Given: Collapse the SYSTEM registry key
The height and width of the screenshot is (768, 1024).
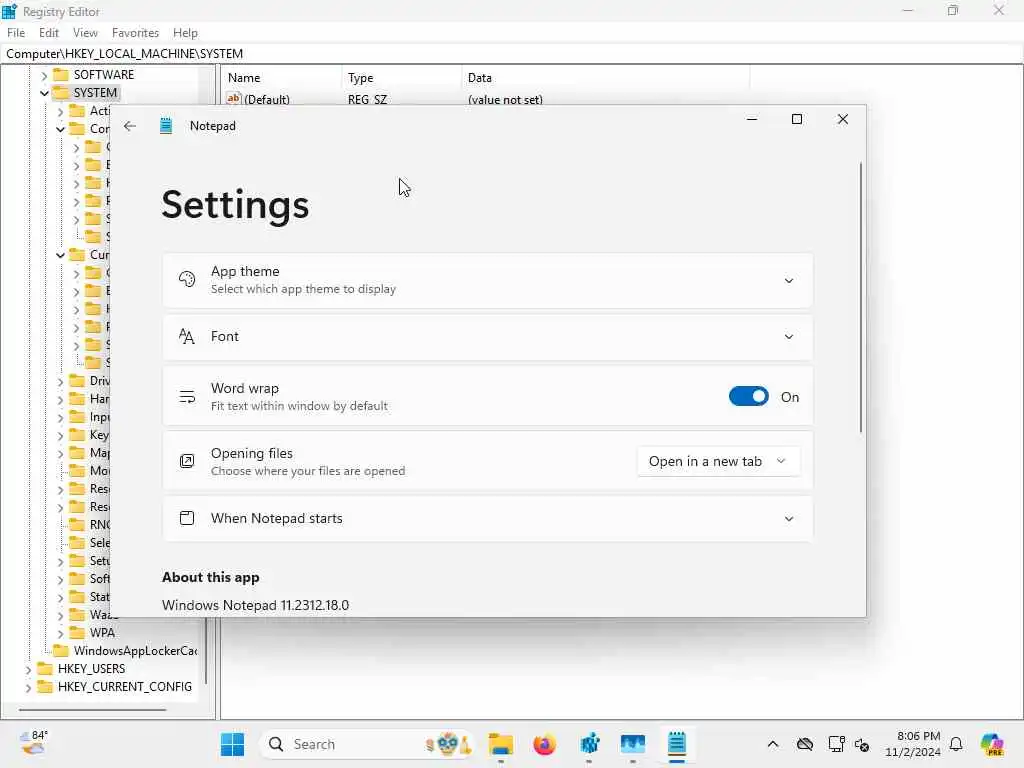Looking at the screenshot, I should [x=44, y=93].
